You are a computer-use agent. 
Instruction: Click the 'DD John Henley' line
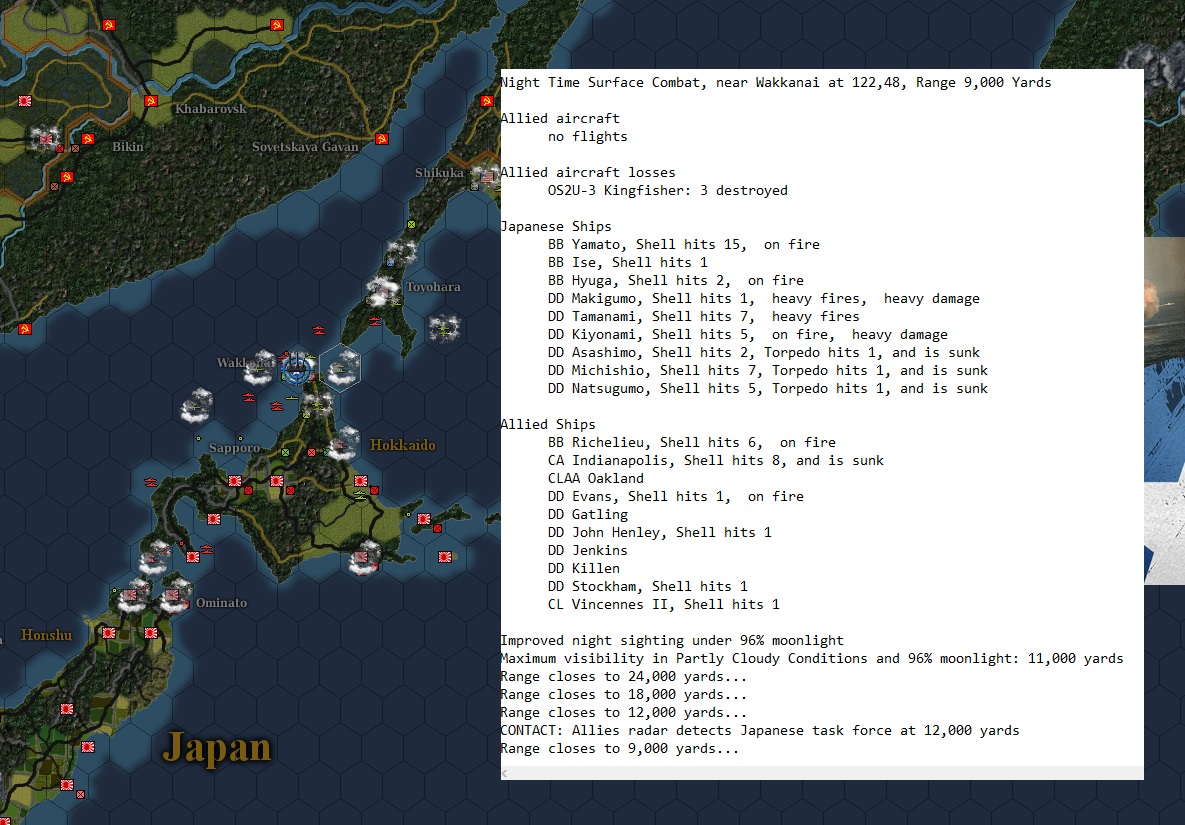point(659,533)
